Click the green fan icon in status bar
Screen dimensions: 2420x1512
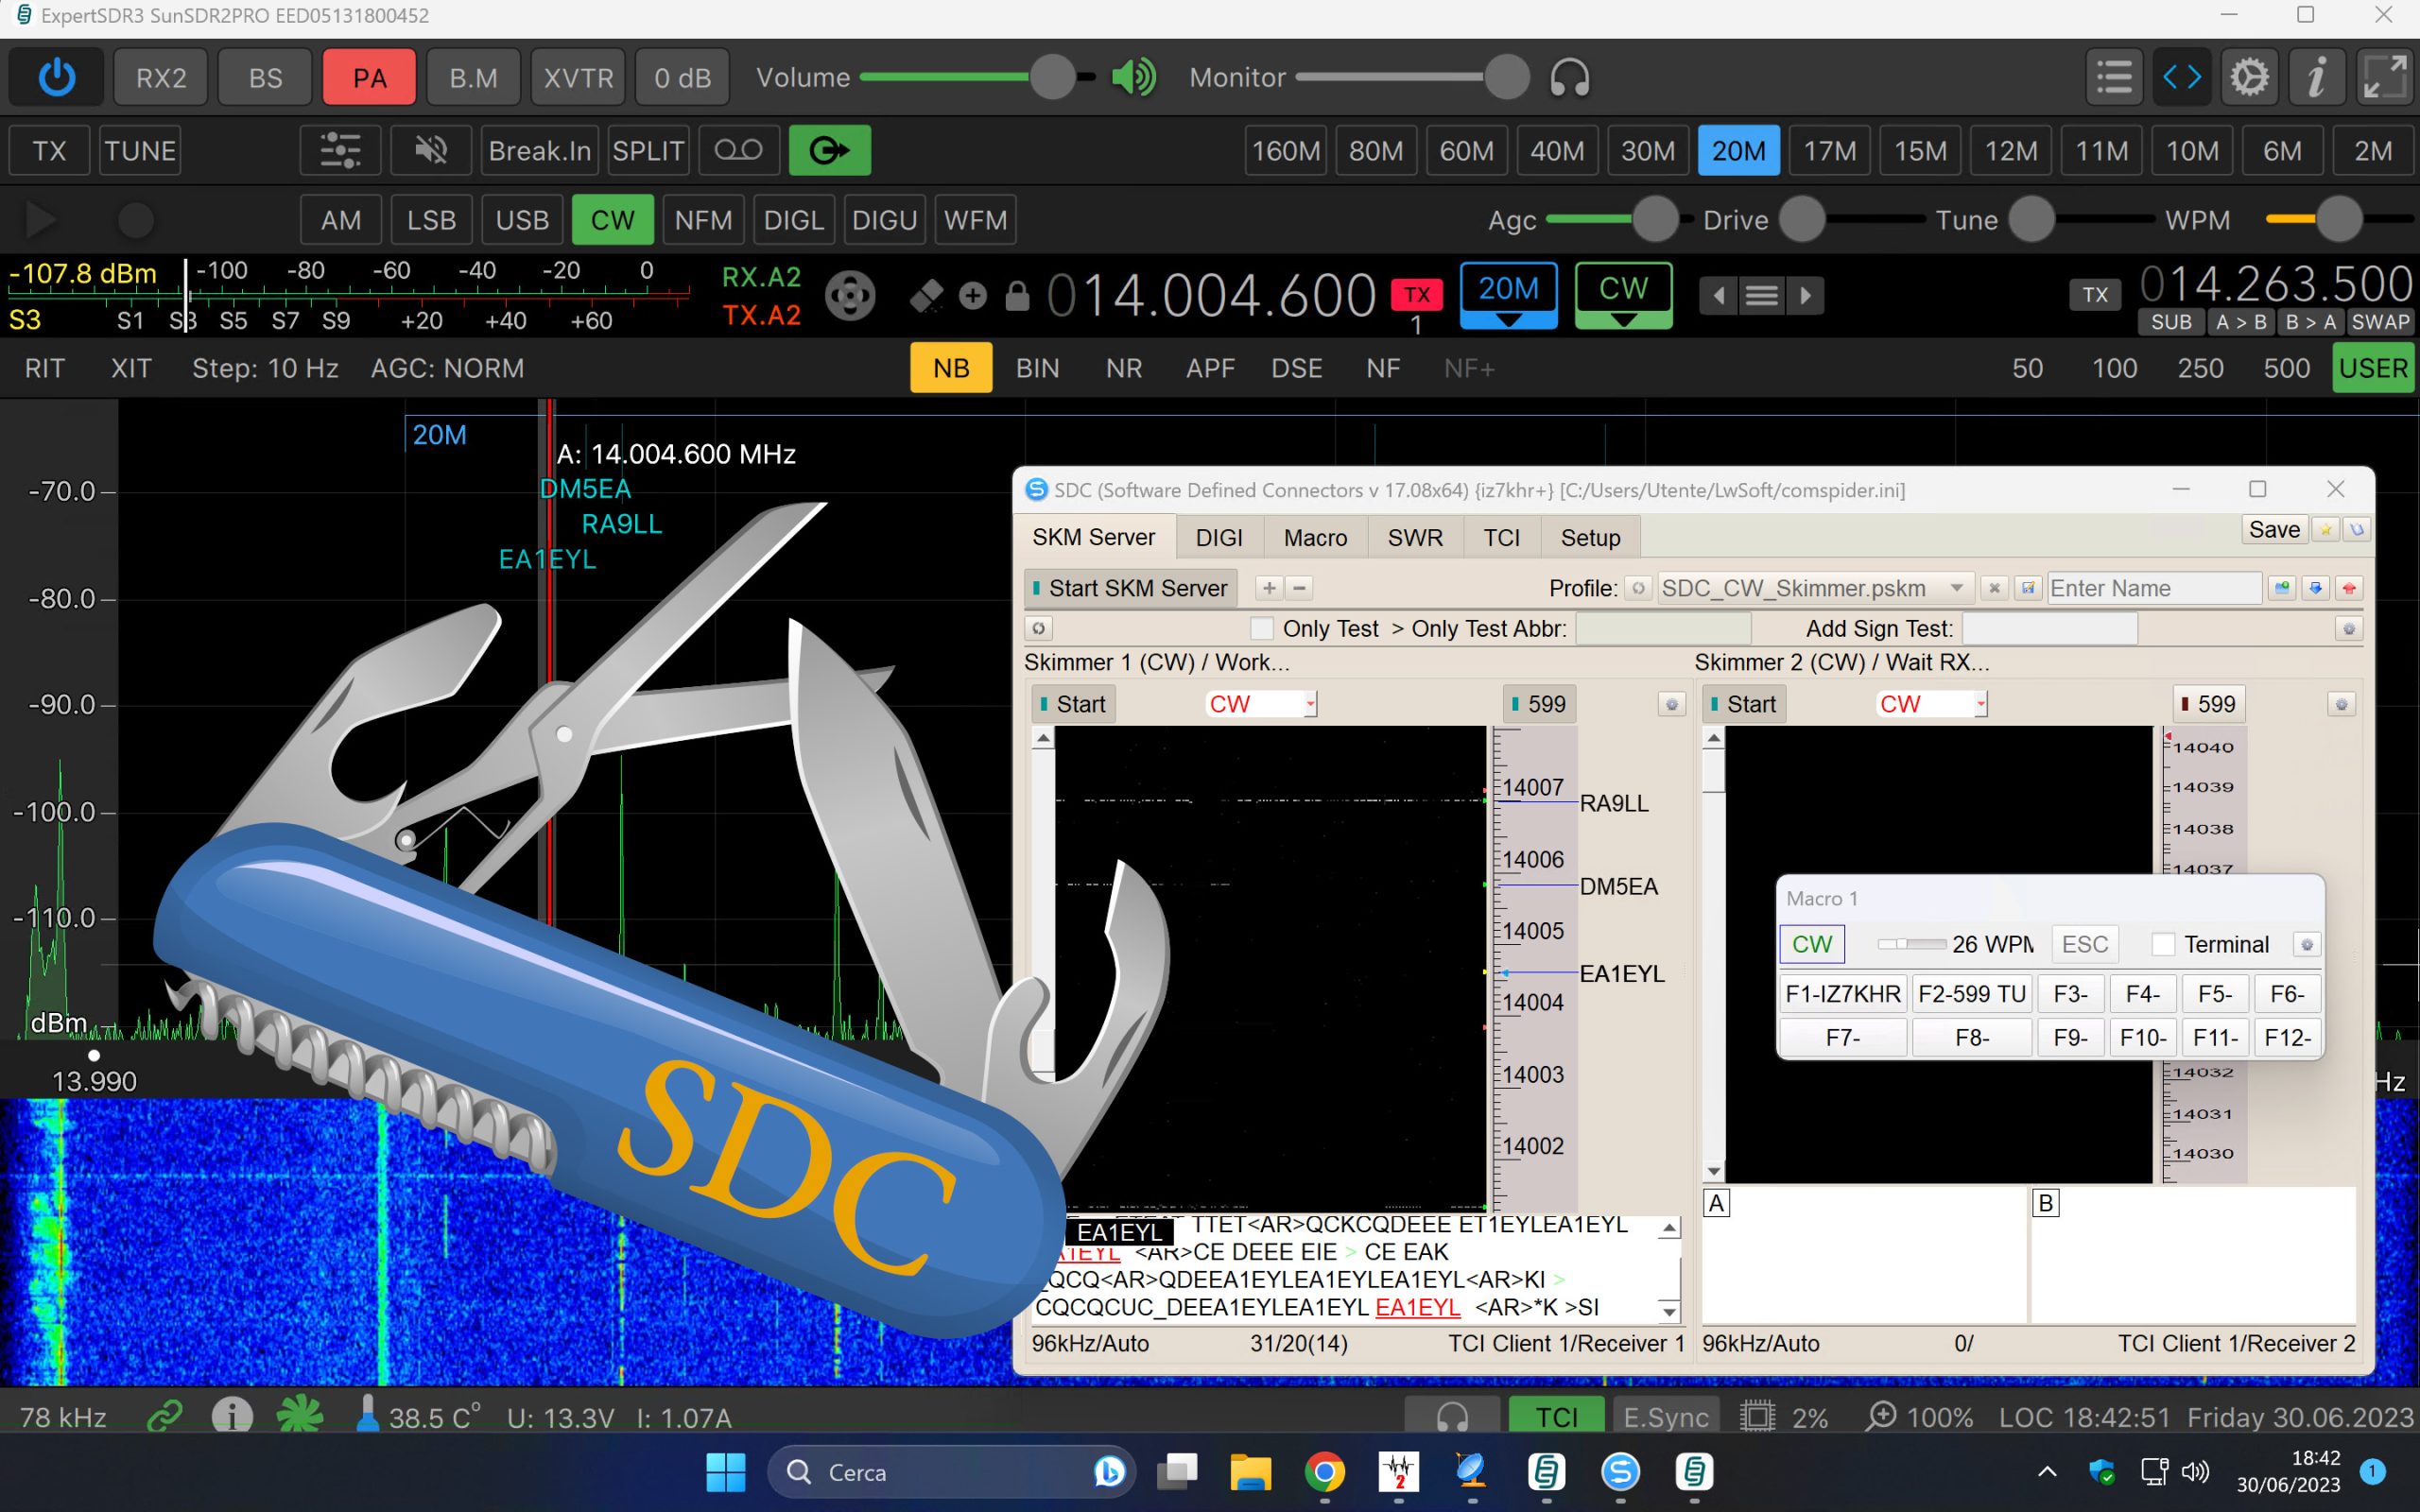[299, 1416]
